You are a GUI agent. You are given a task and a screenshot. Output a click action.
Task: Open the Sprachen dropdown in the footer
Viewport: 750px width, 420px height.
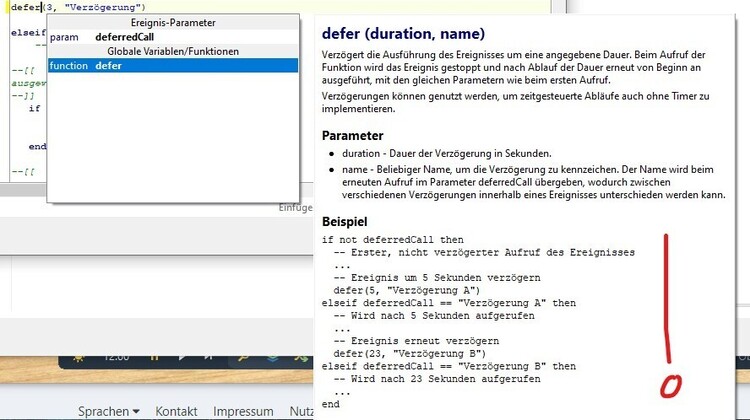pos(109,411)
